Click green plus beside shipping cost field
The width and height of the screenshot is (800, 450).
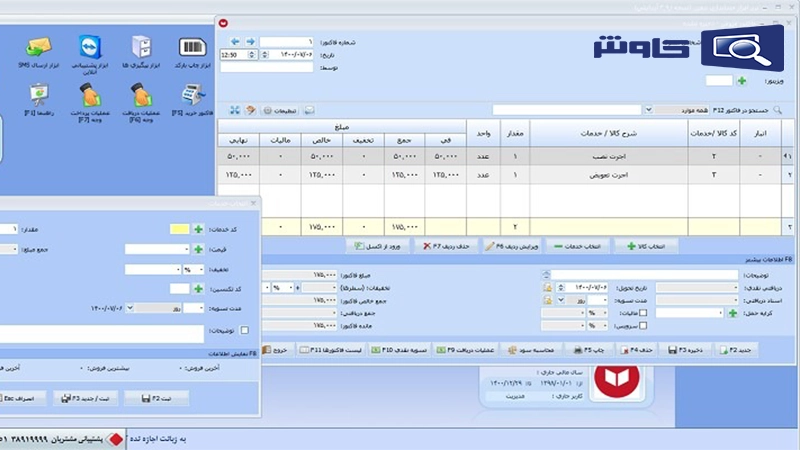[x=733, y=313]
